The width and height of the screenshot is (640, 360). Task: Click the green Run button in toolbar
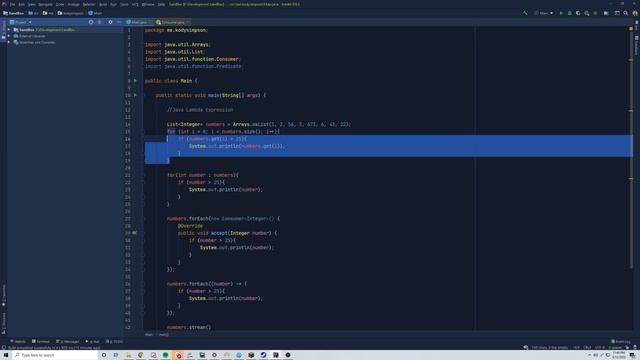(561, 13)
